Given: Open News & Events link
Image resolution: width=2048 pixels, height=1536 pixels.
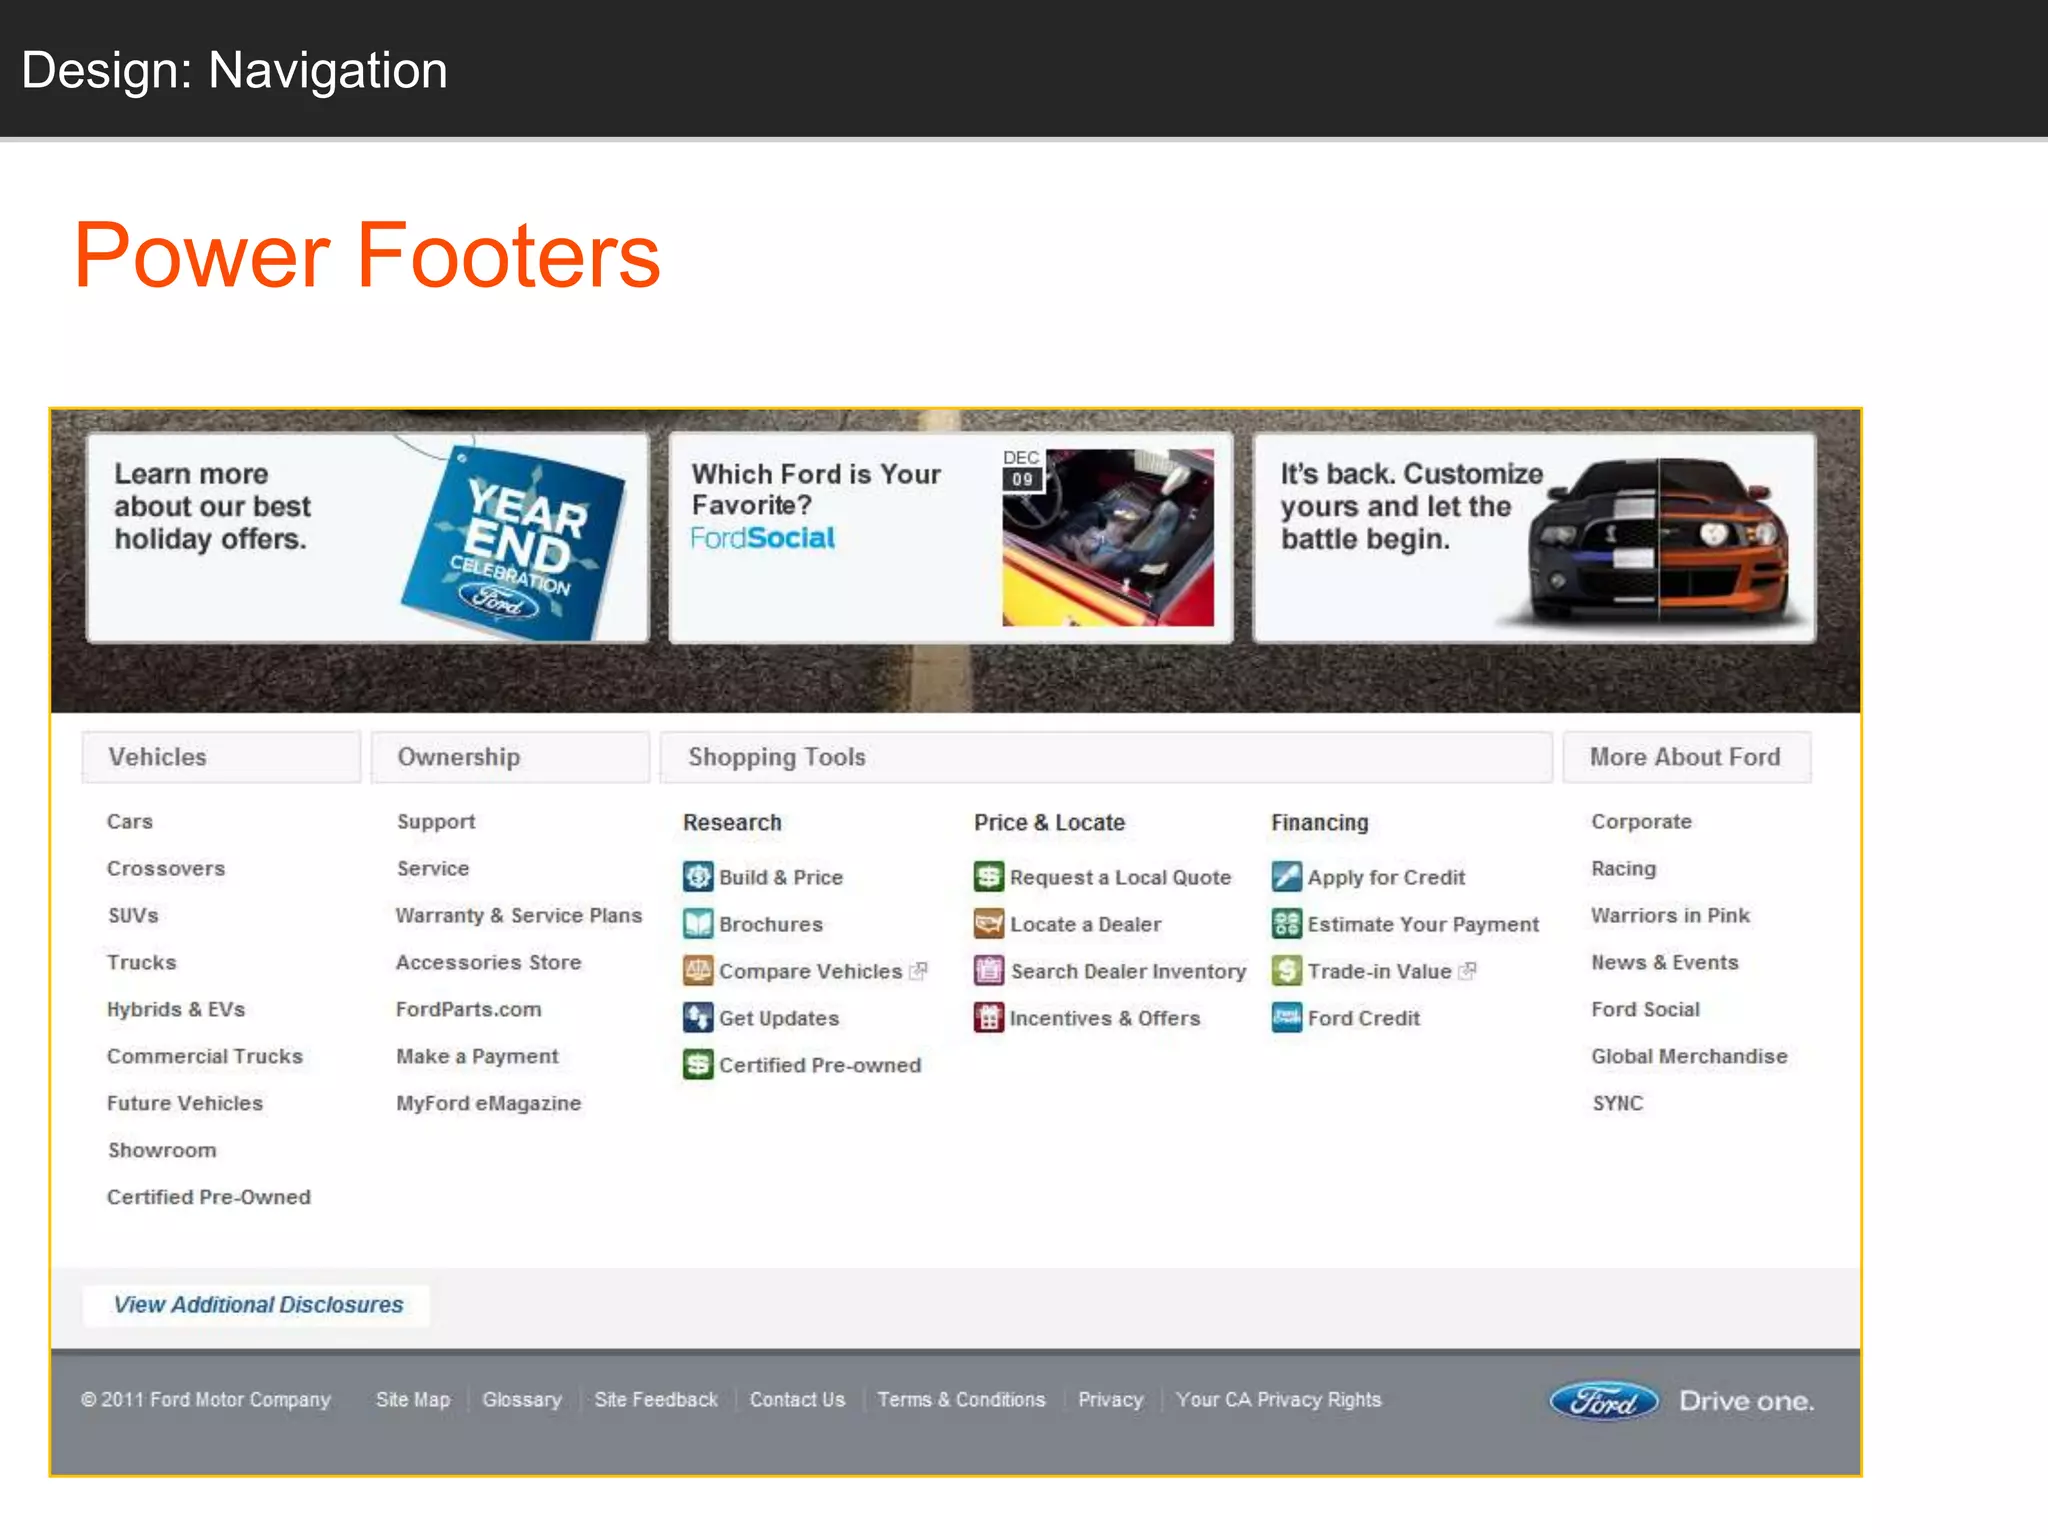Looking at the screenshot, I should coord(1665,962).
